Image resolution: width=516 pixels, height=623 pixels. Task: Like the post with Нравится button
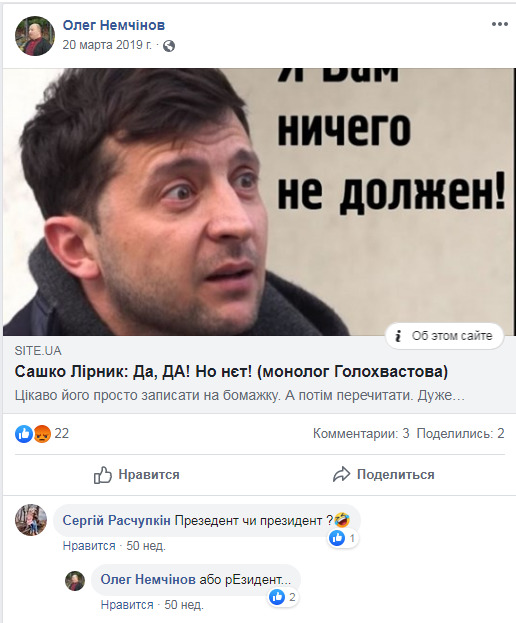[x=137, y=474]
